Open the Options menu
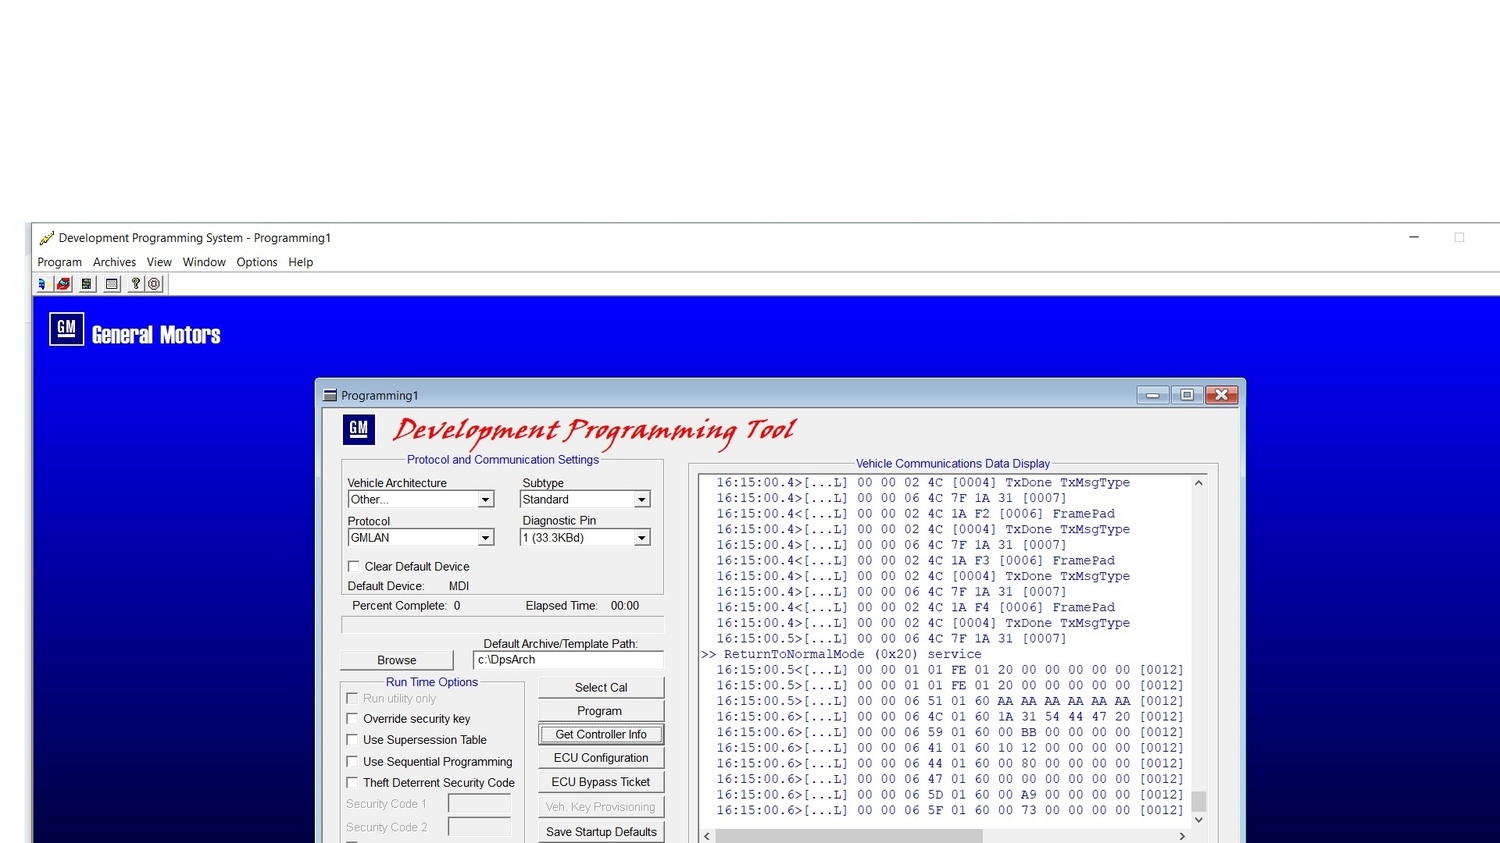The height and width of the screenshot is (843, 1500). pyautogui.click(x=257, y=262)
